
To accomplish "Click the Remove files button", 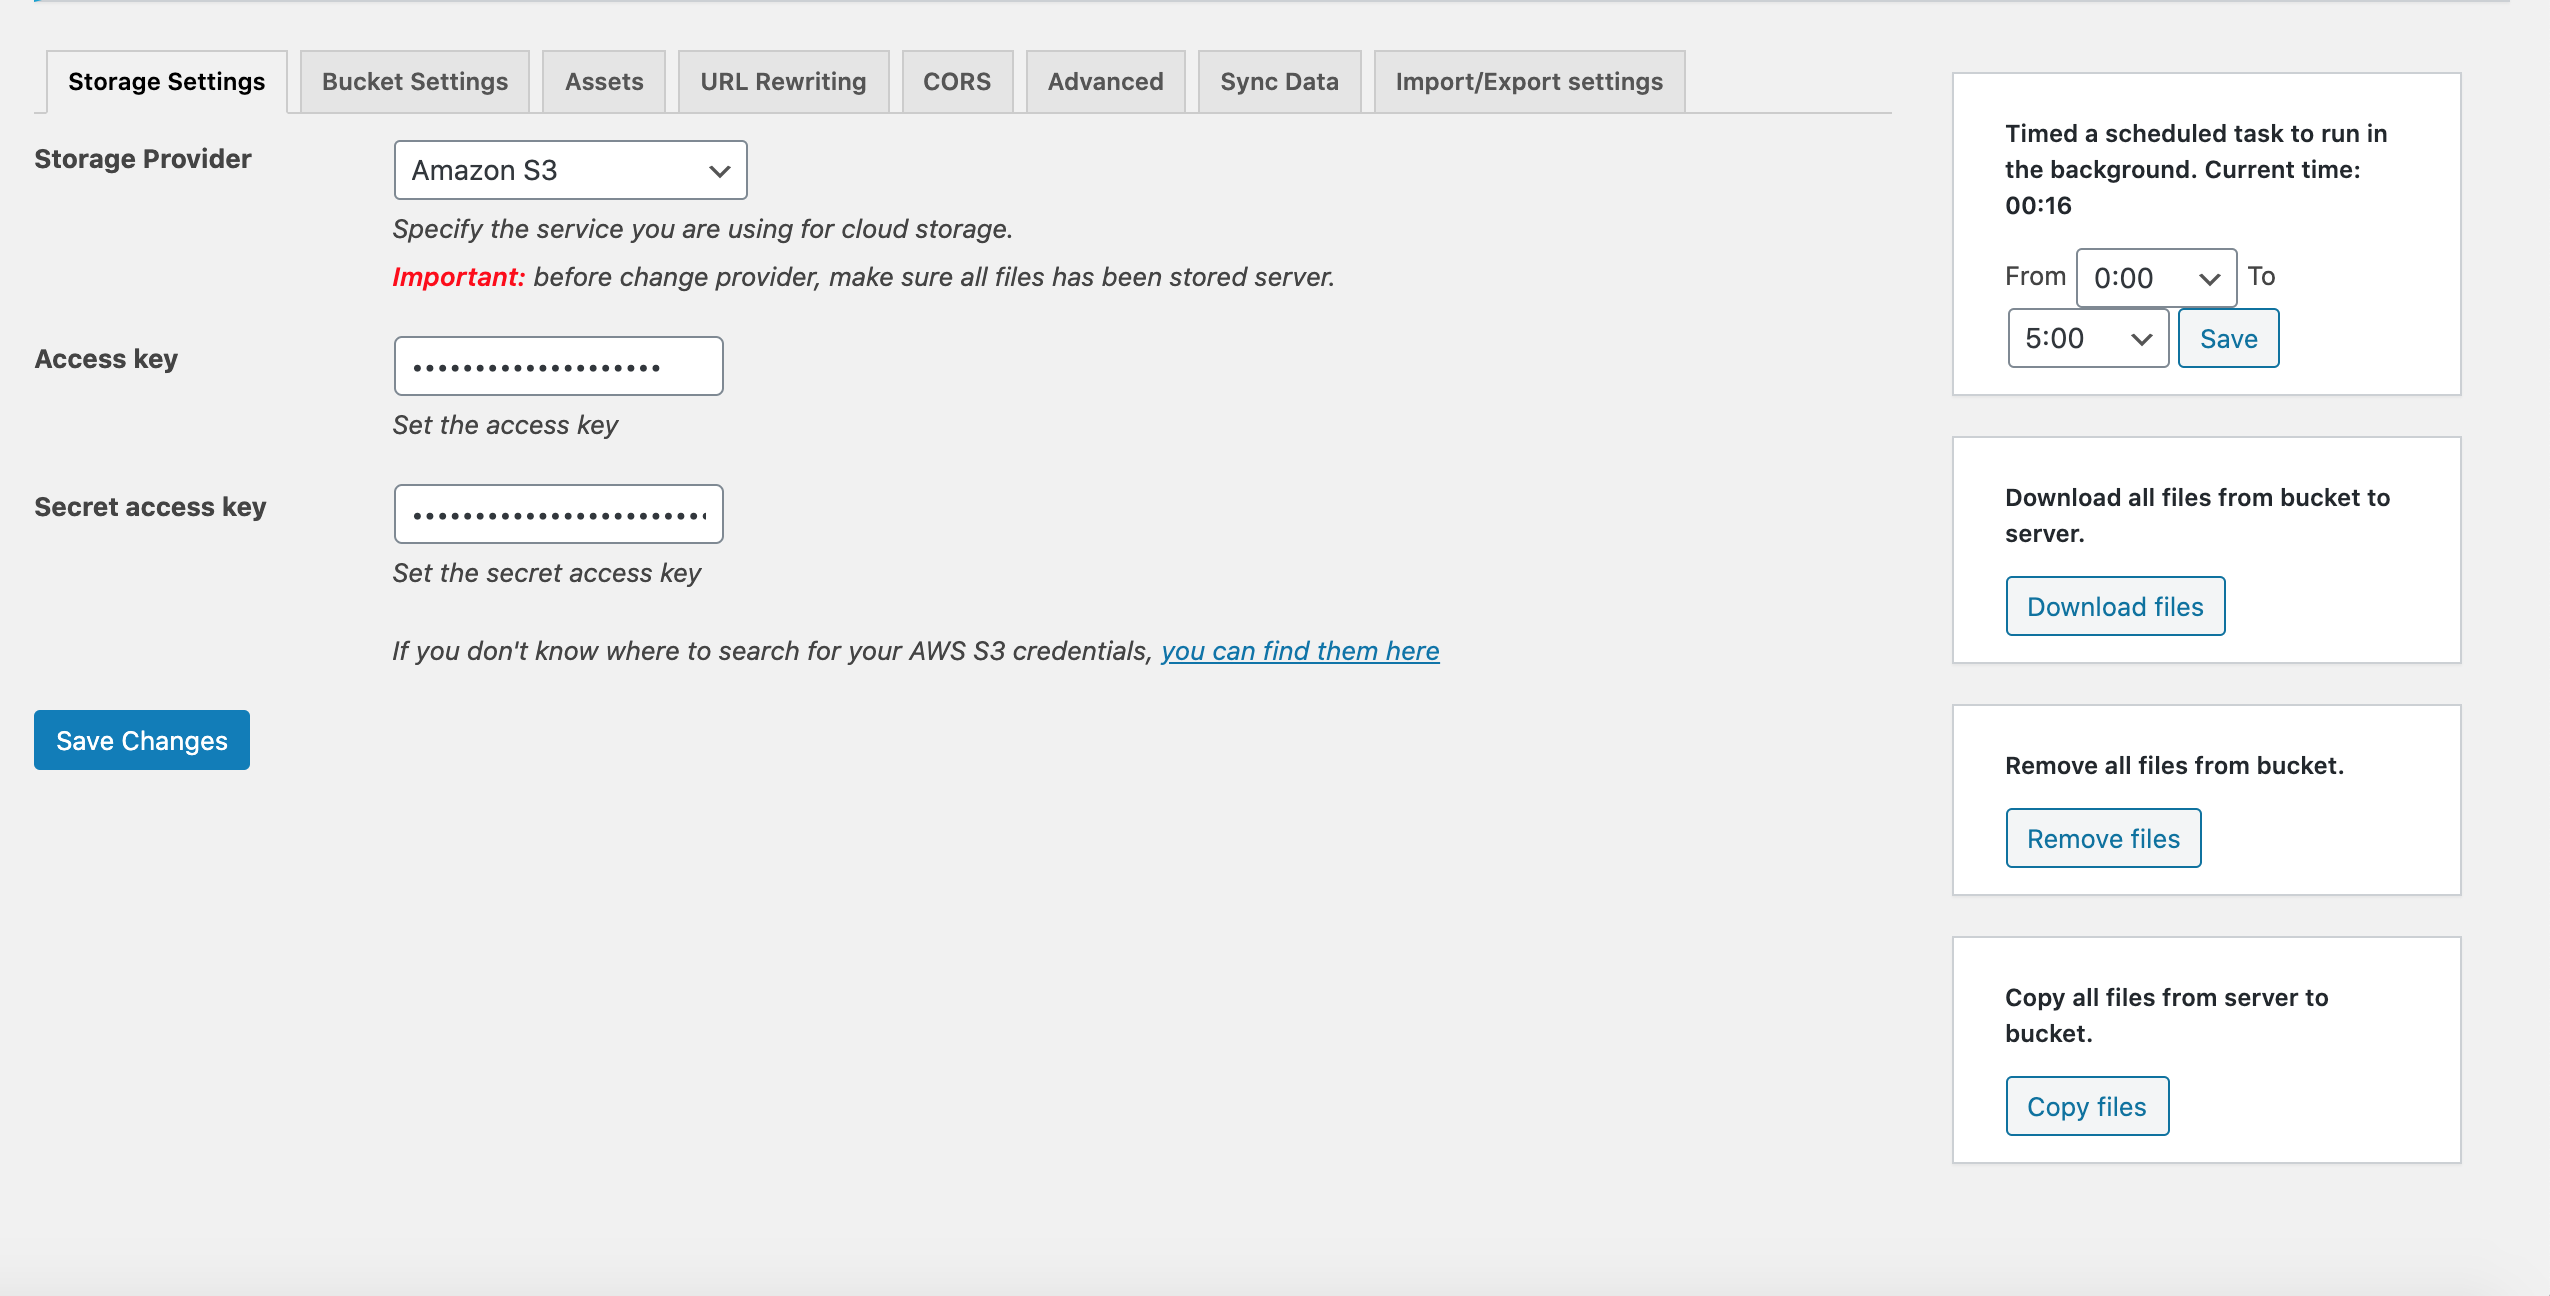I will (x=2102, y=838).
